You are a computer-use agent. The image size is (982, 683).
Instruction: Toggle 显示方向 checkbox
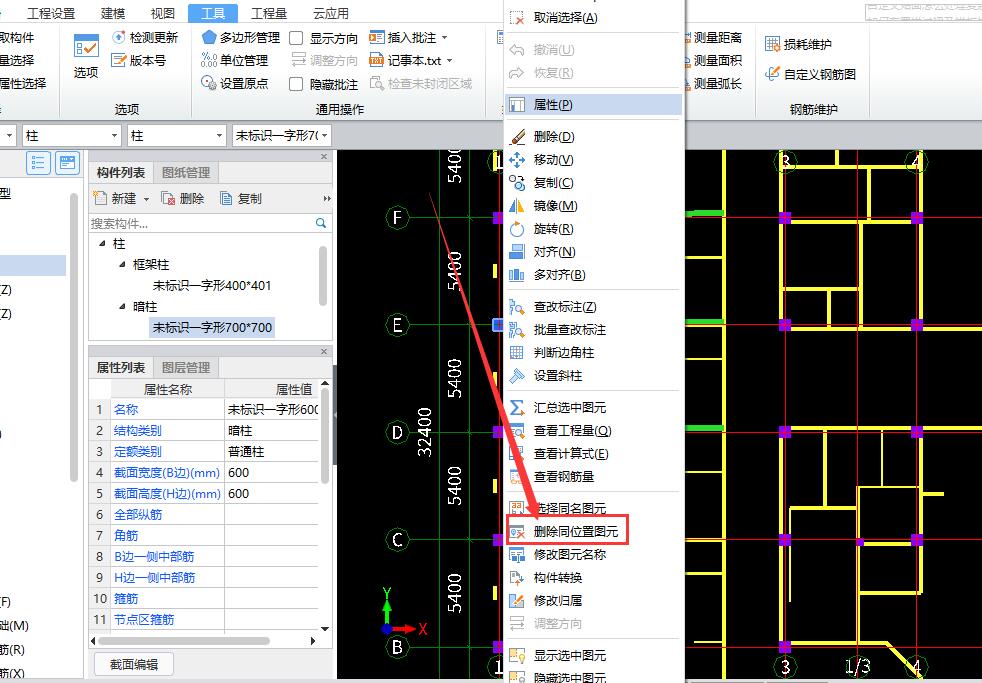[x=296, y=38]
